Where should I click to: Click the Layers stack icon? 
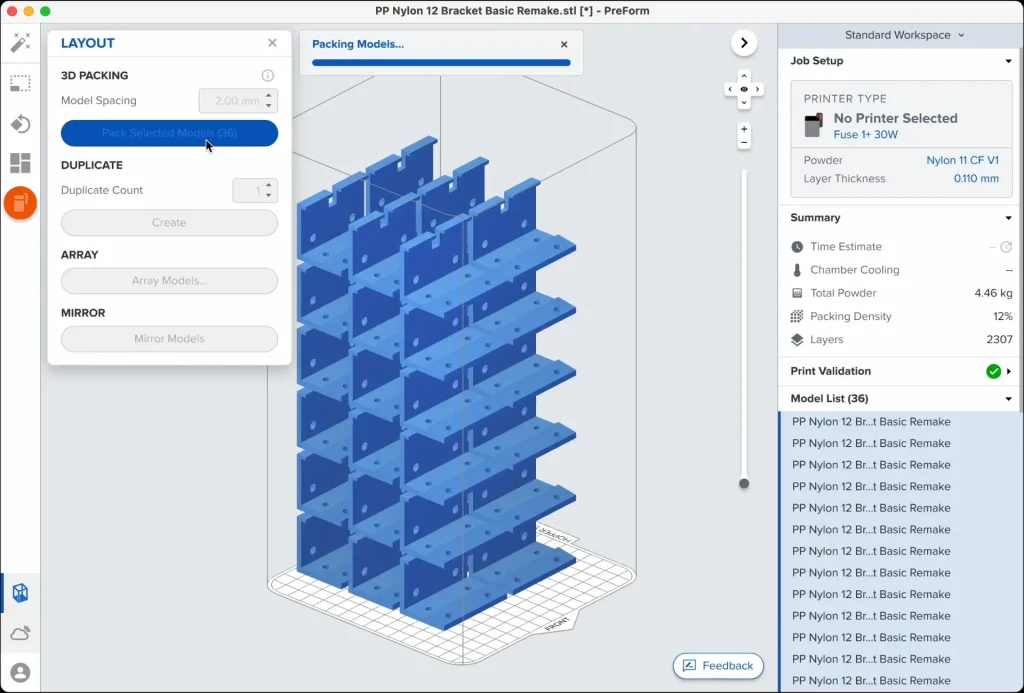click(797, 340)
